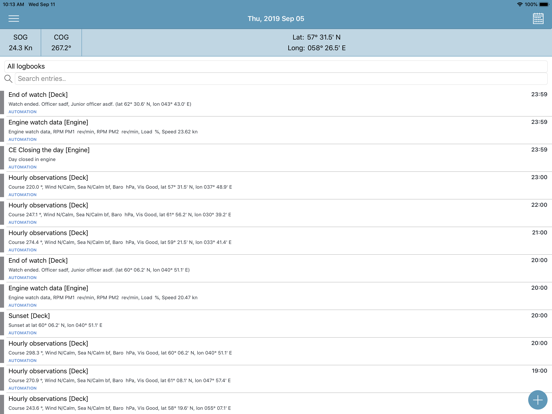Tap the blue add entry plus button

538,400
